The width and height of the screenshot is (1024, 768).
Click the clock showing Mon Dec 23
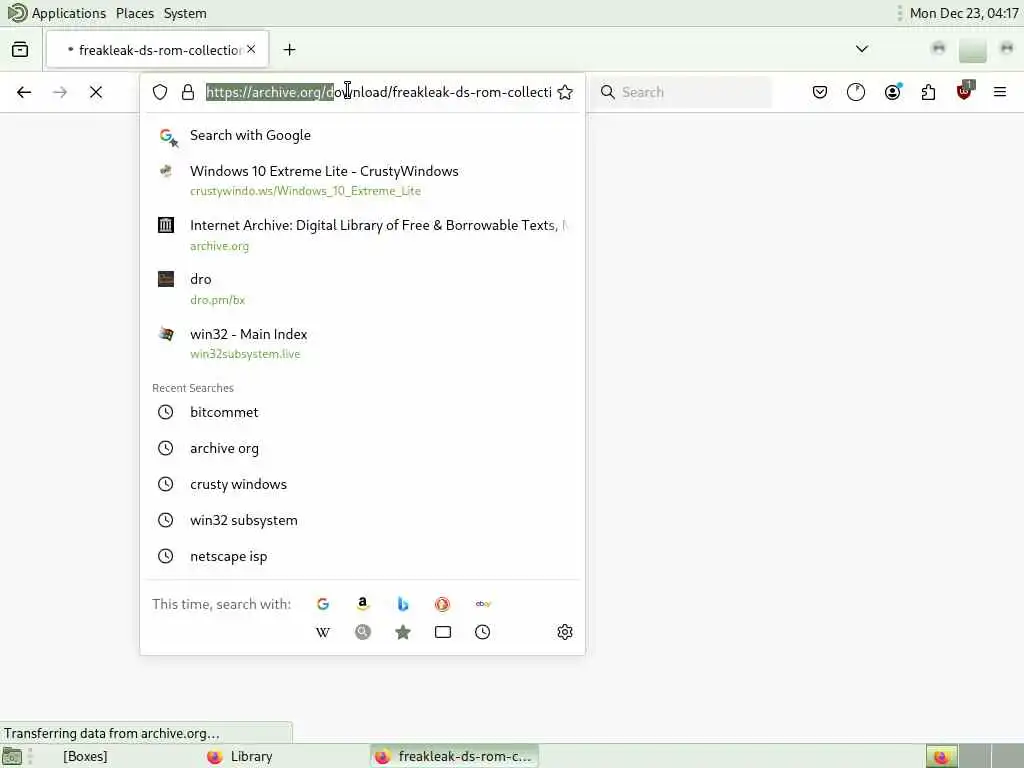(964, 13)
